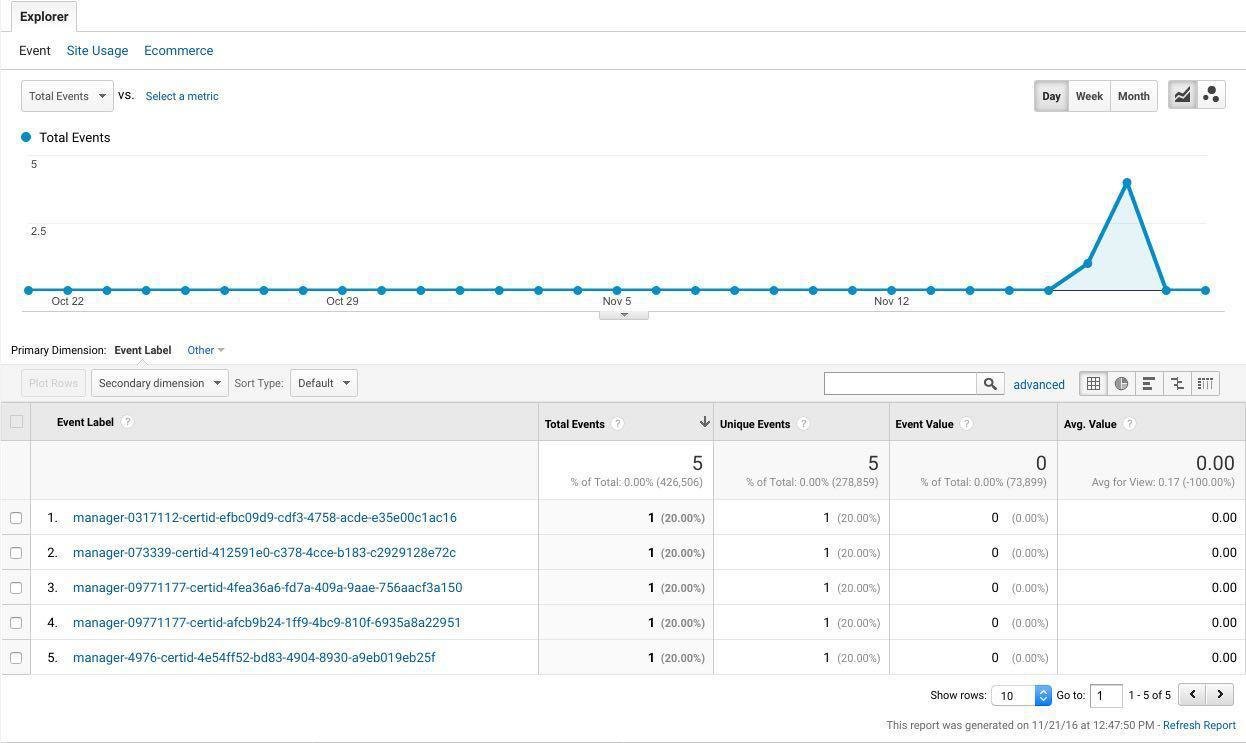Open the Total Events metric dropdown
The image size is (1246, 743).
(67, 96)
